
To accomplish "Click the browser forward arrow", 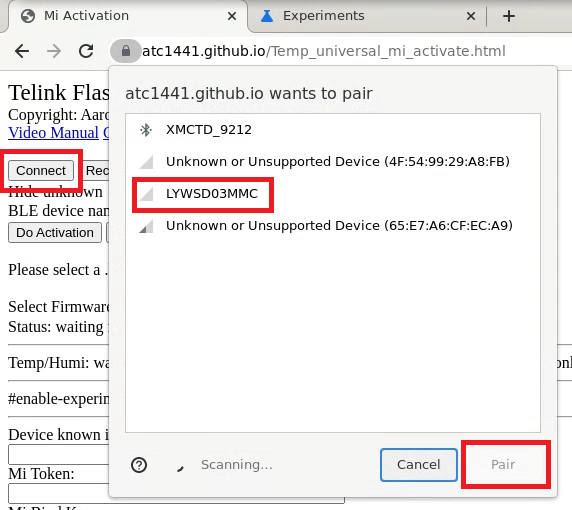I will click(x=54, y=51).
